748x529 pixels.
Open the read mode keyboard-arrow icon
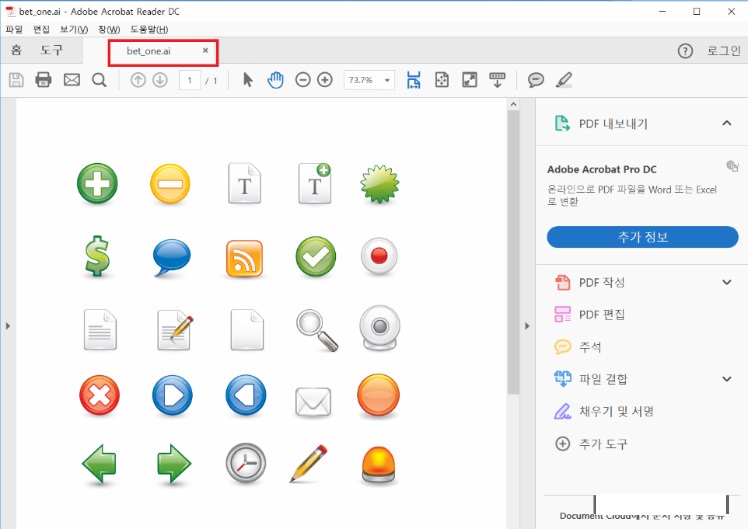(x=497, y=80)
